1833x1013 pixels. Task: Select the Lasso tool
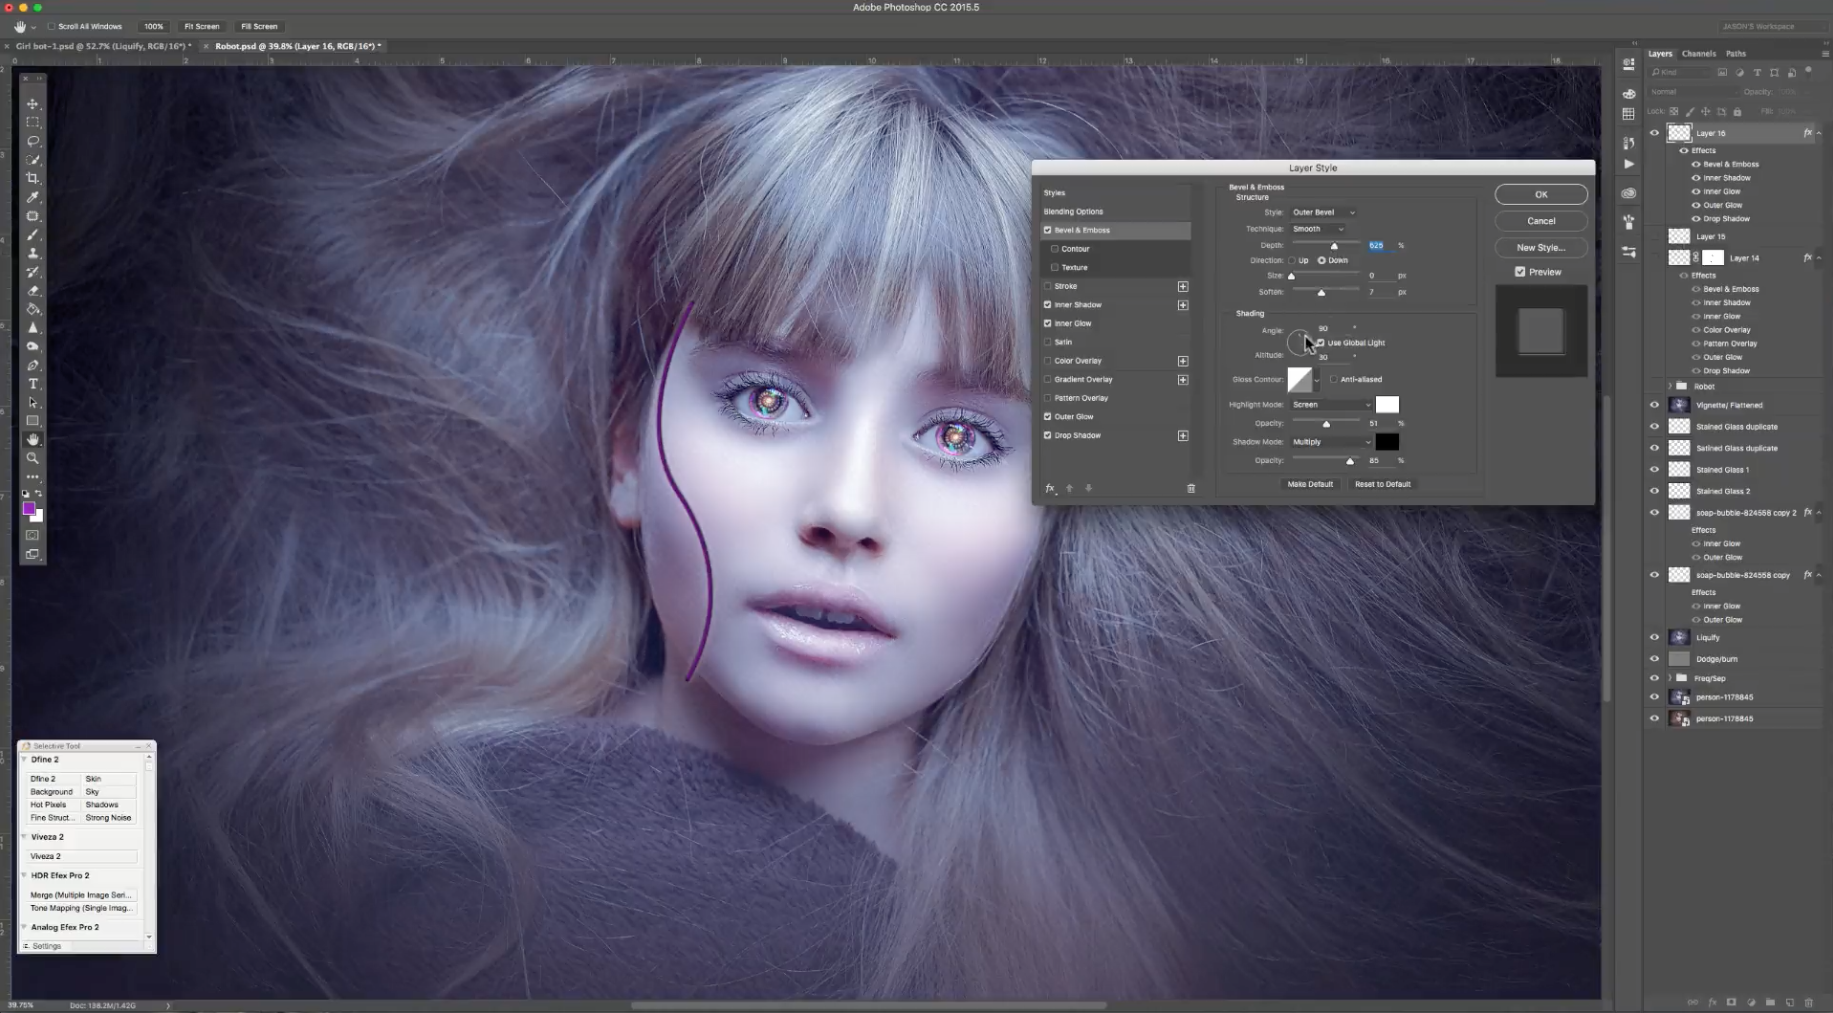click(33, 141)
